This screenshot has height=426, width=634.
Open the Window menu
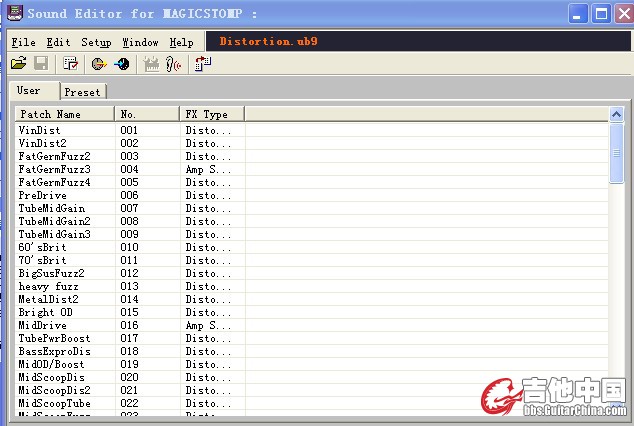140,42
